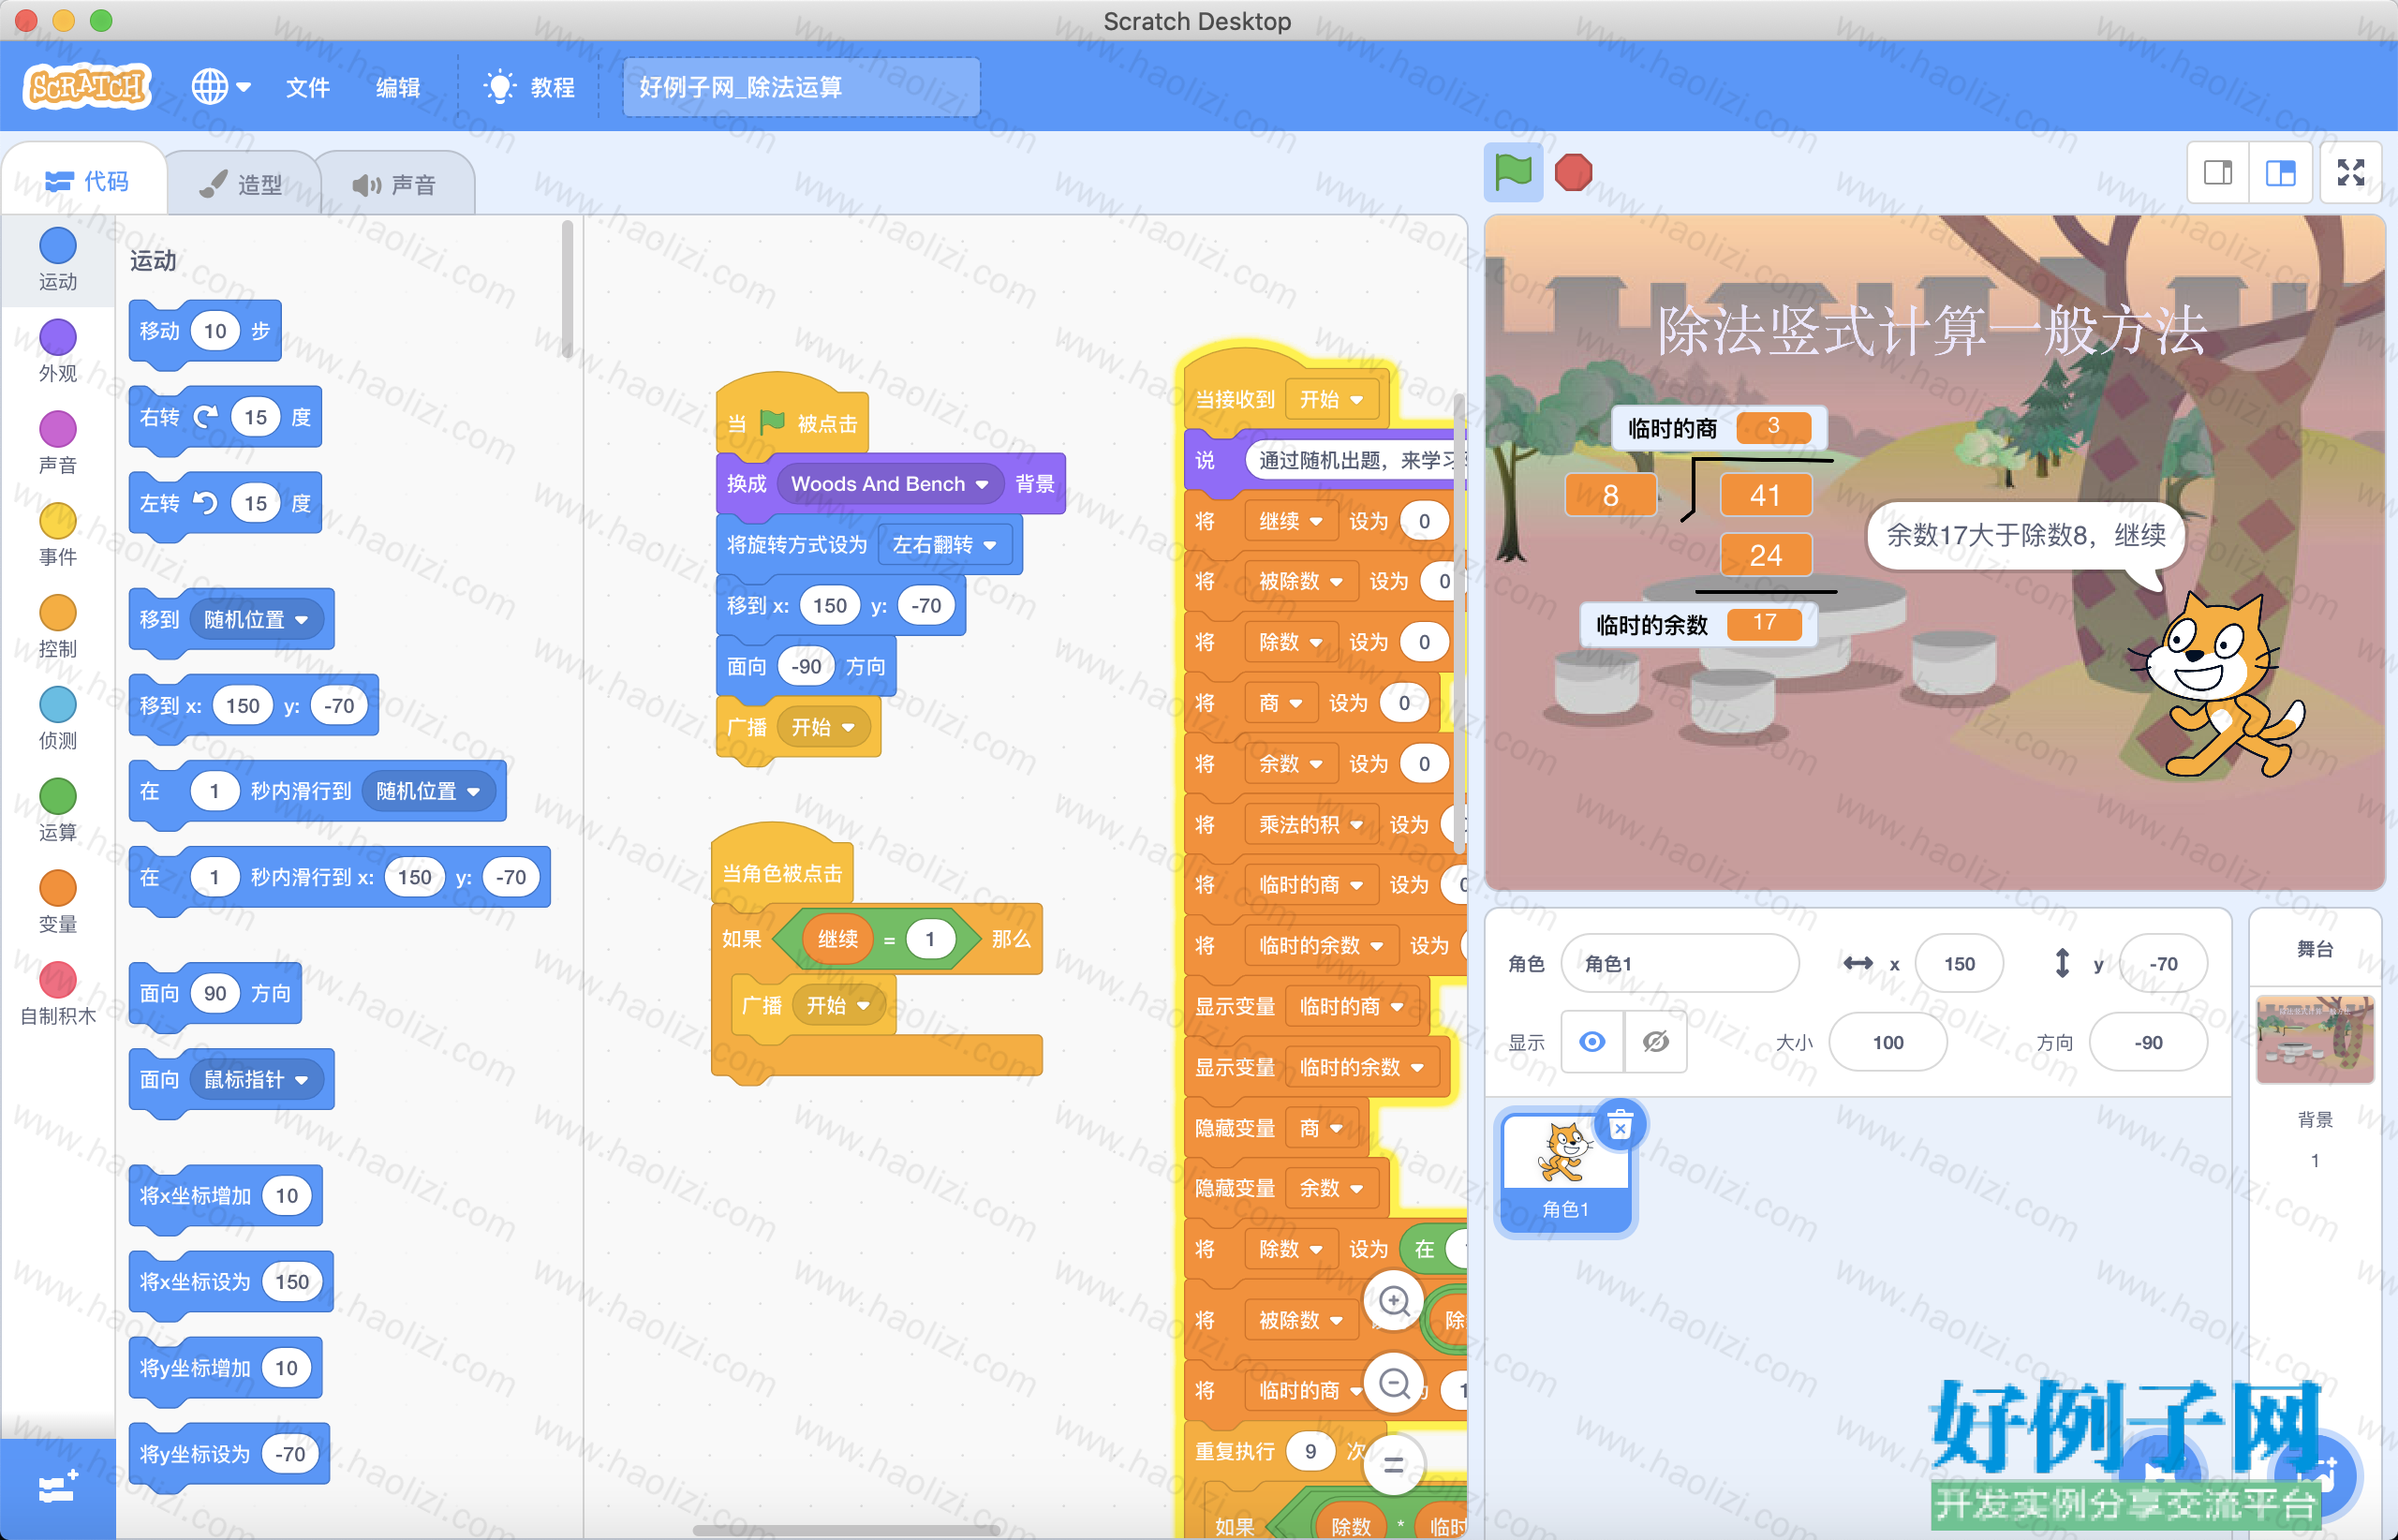Click the clockwise rotate icon in 右转 block
Image resolution: width=2398 pixels, height=1540 pixels.
[x=205, y=417]
